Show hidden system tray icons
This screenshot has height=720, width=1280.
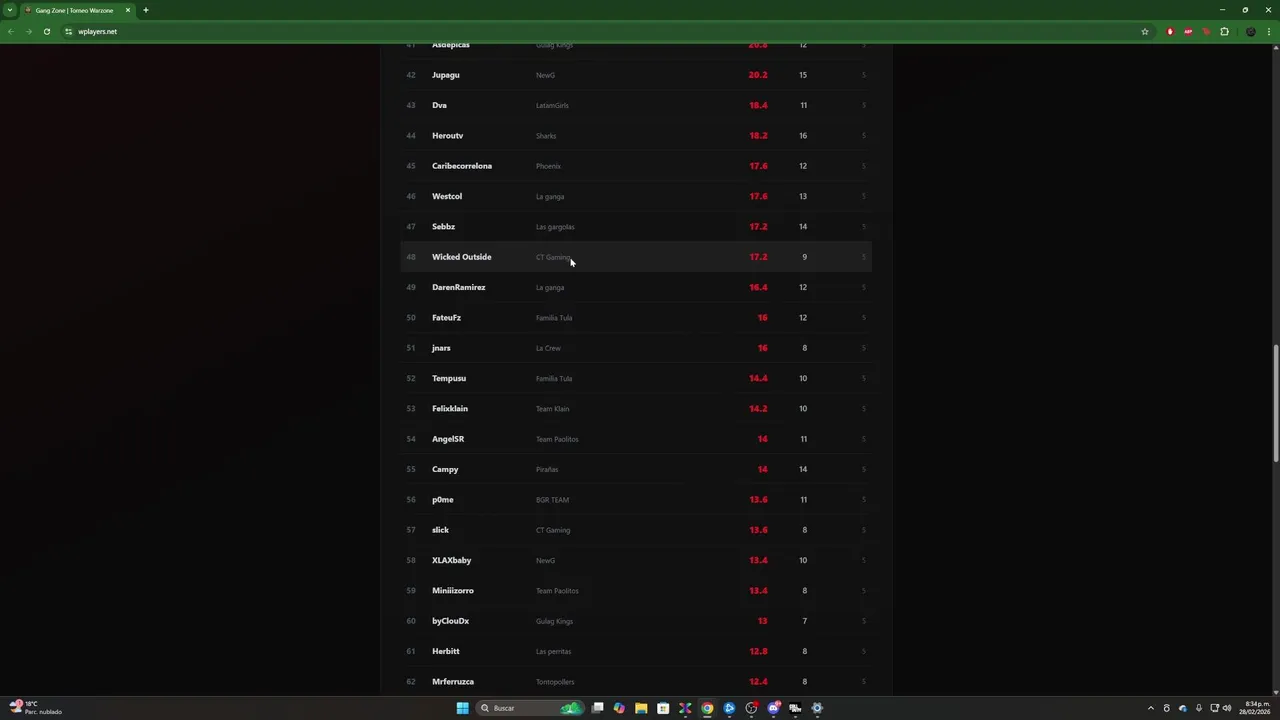pos(1150,708)
